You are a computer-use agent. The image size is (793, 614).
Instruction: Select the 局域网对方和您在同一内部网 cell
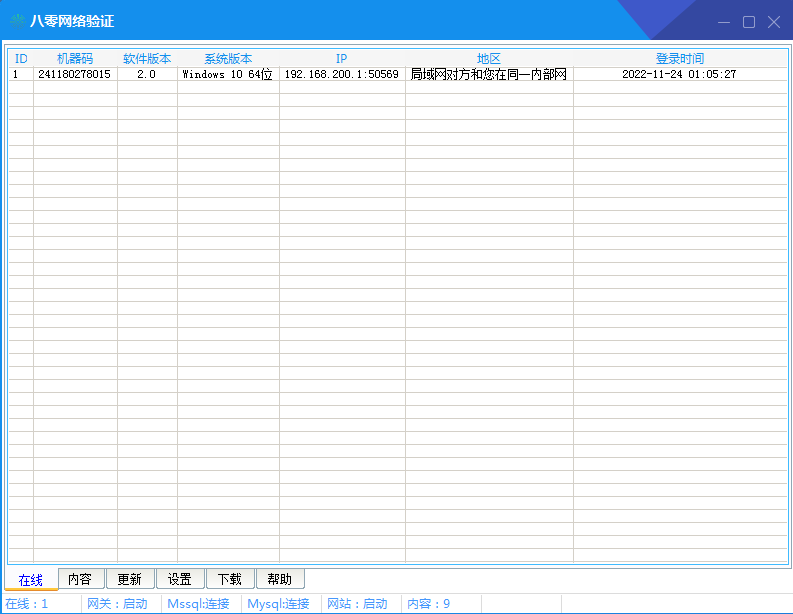489,74
